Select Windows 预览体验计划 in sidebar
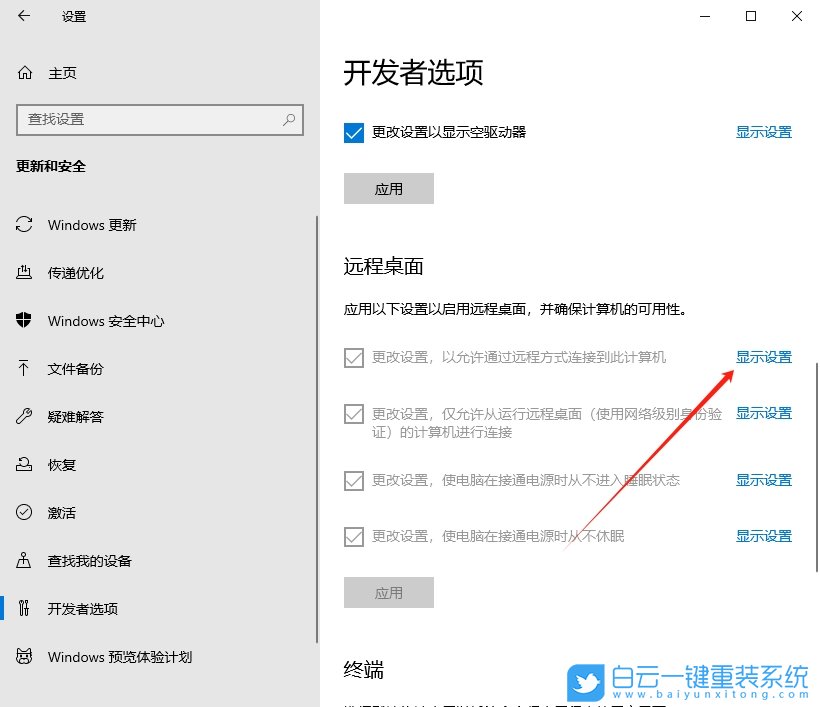This screenshot has width=820, height=707. [x=118, y=656]
